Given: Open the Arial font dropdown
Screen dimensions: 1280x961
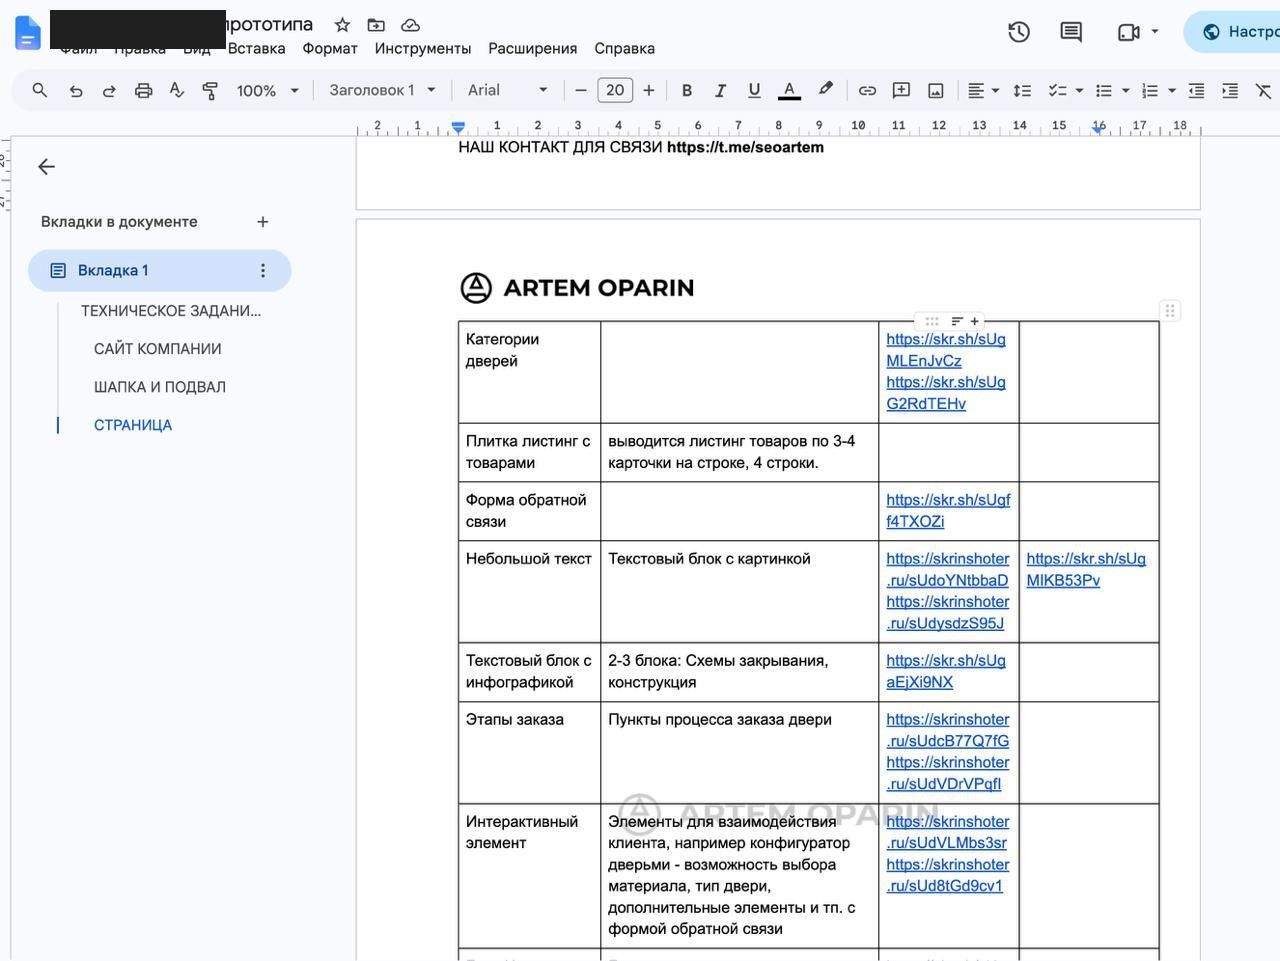Looking at the screenshot, I should pos(508,90).
